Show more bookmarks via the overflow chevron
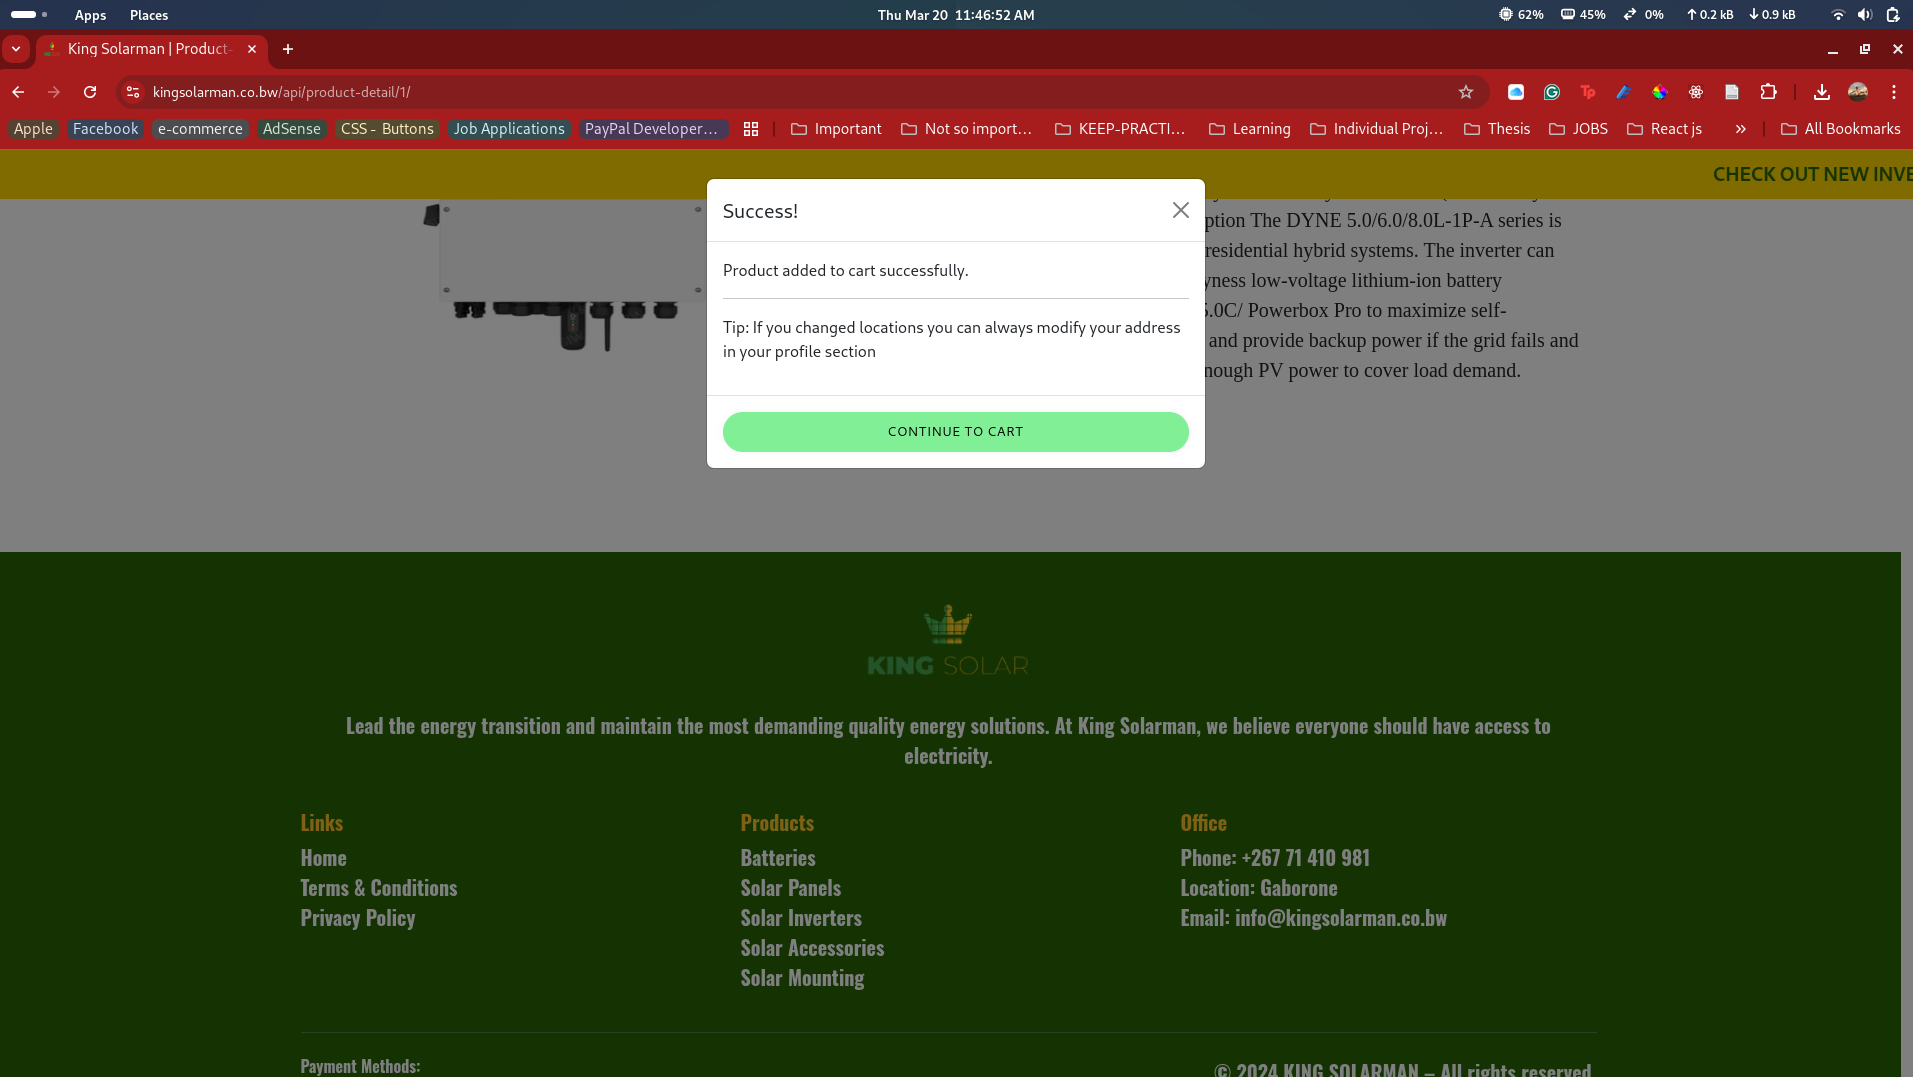The height and width of the screenshot is (1077, 1913). coord(1740,129)
